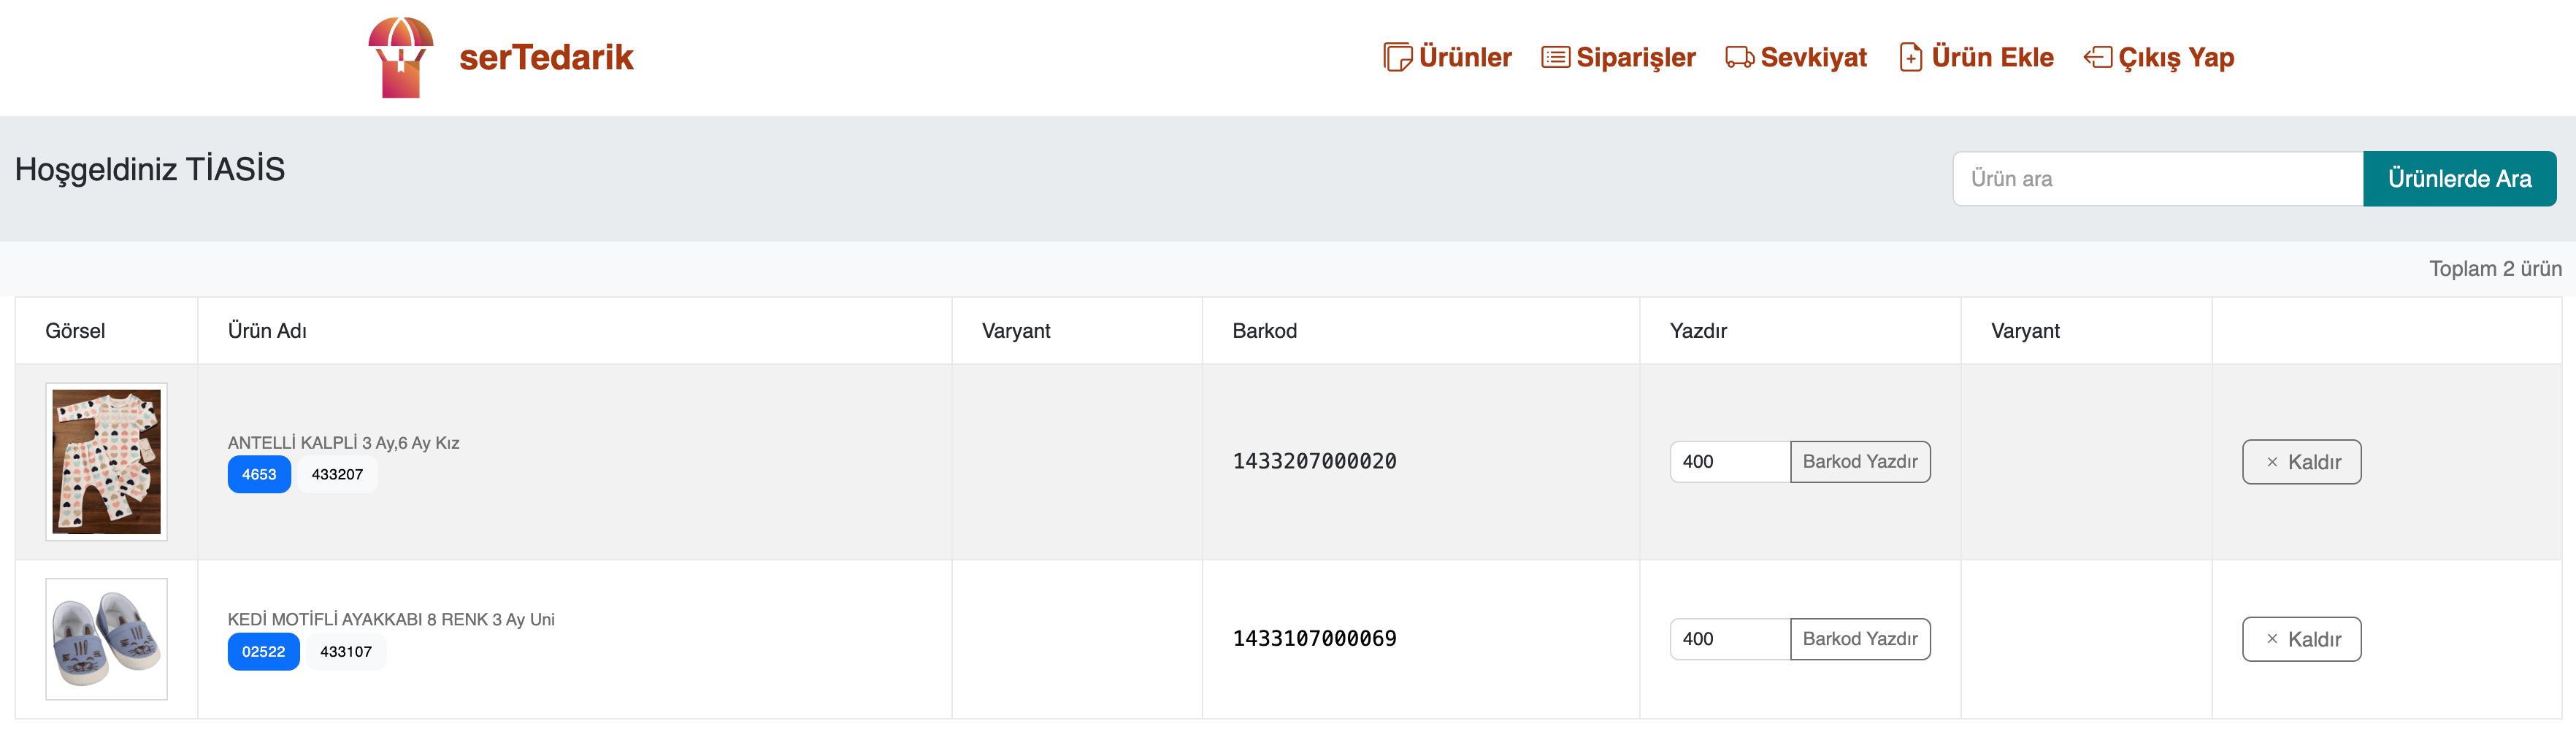Screen dimensions: 2576x737
Task: Click the Sevkiyat truck icon
Action: pos(1739,57)
